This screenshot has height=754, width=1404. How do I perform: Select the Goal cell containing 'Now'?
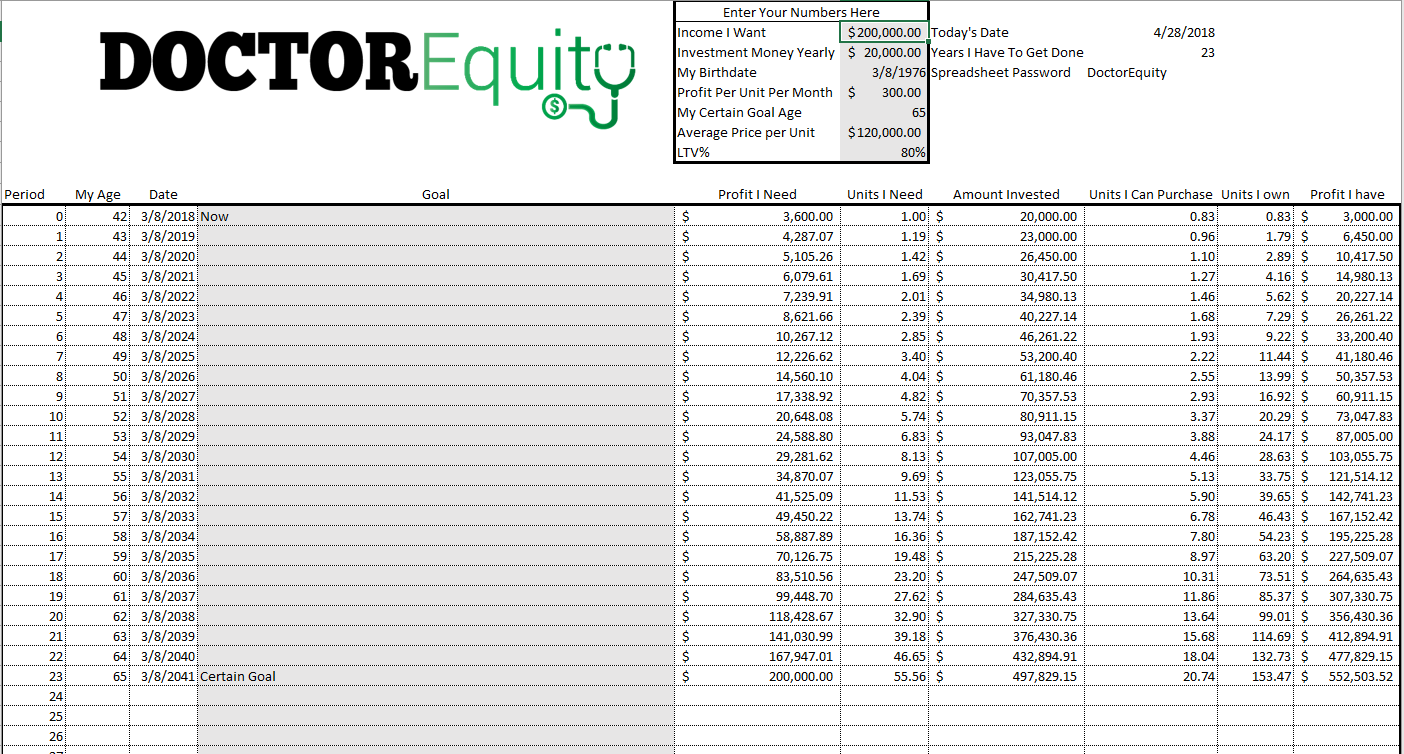coord(436,216)
